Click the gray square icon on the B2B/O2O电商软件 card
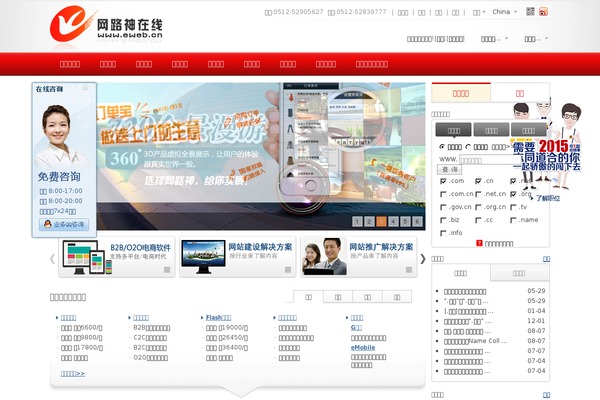This screenshot has height=400, width=600. 167,270
